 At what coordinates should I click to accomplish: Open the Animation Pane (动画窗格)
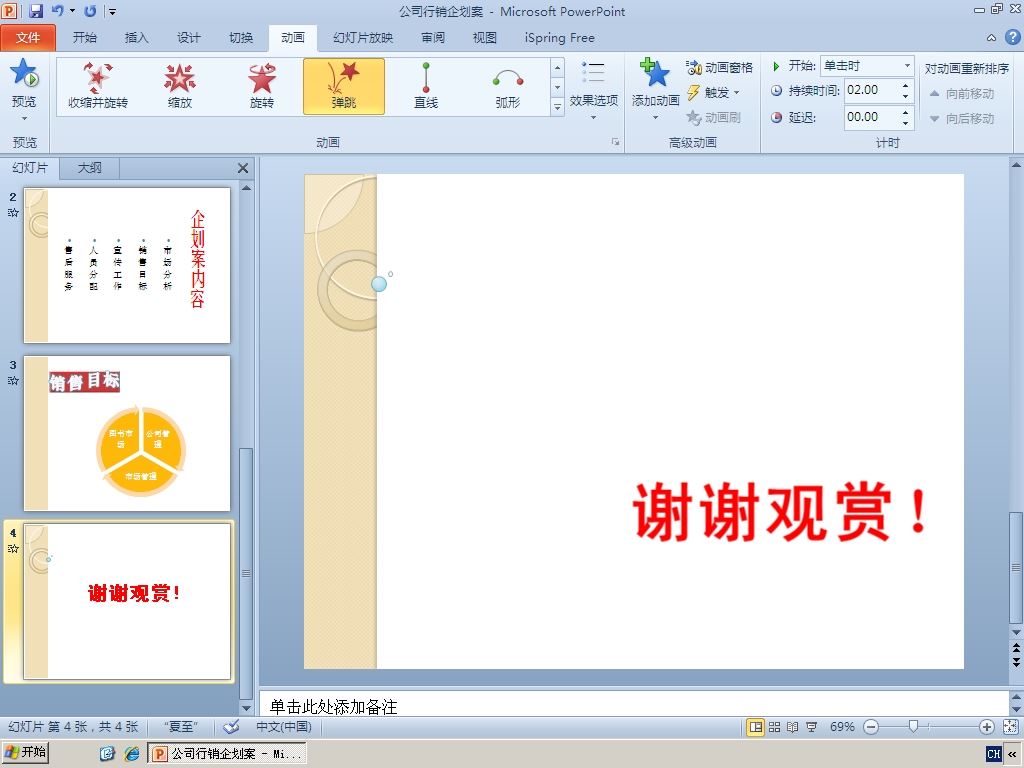[719, 67]
